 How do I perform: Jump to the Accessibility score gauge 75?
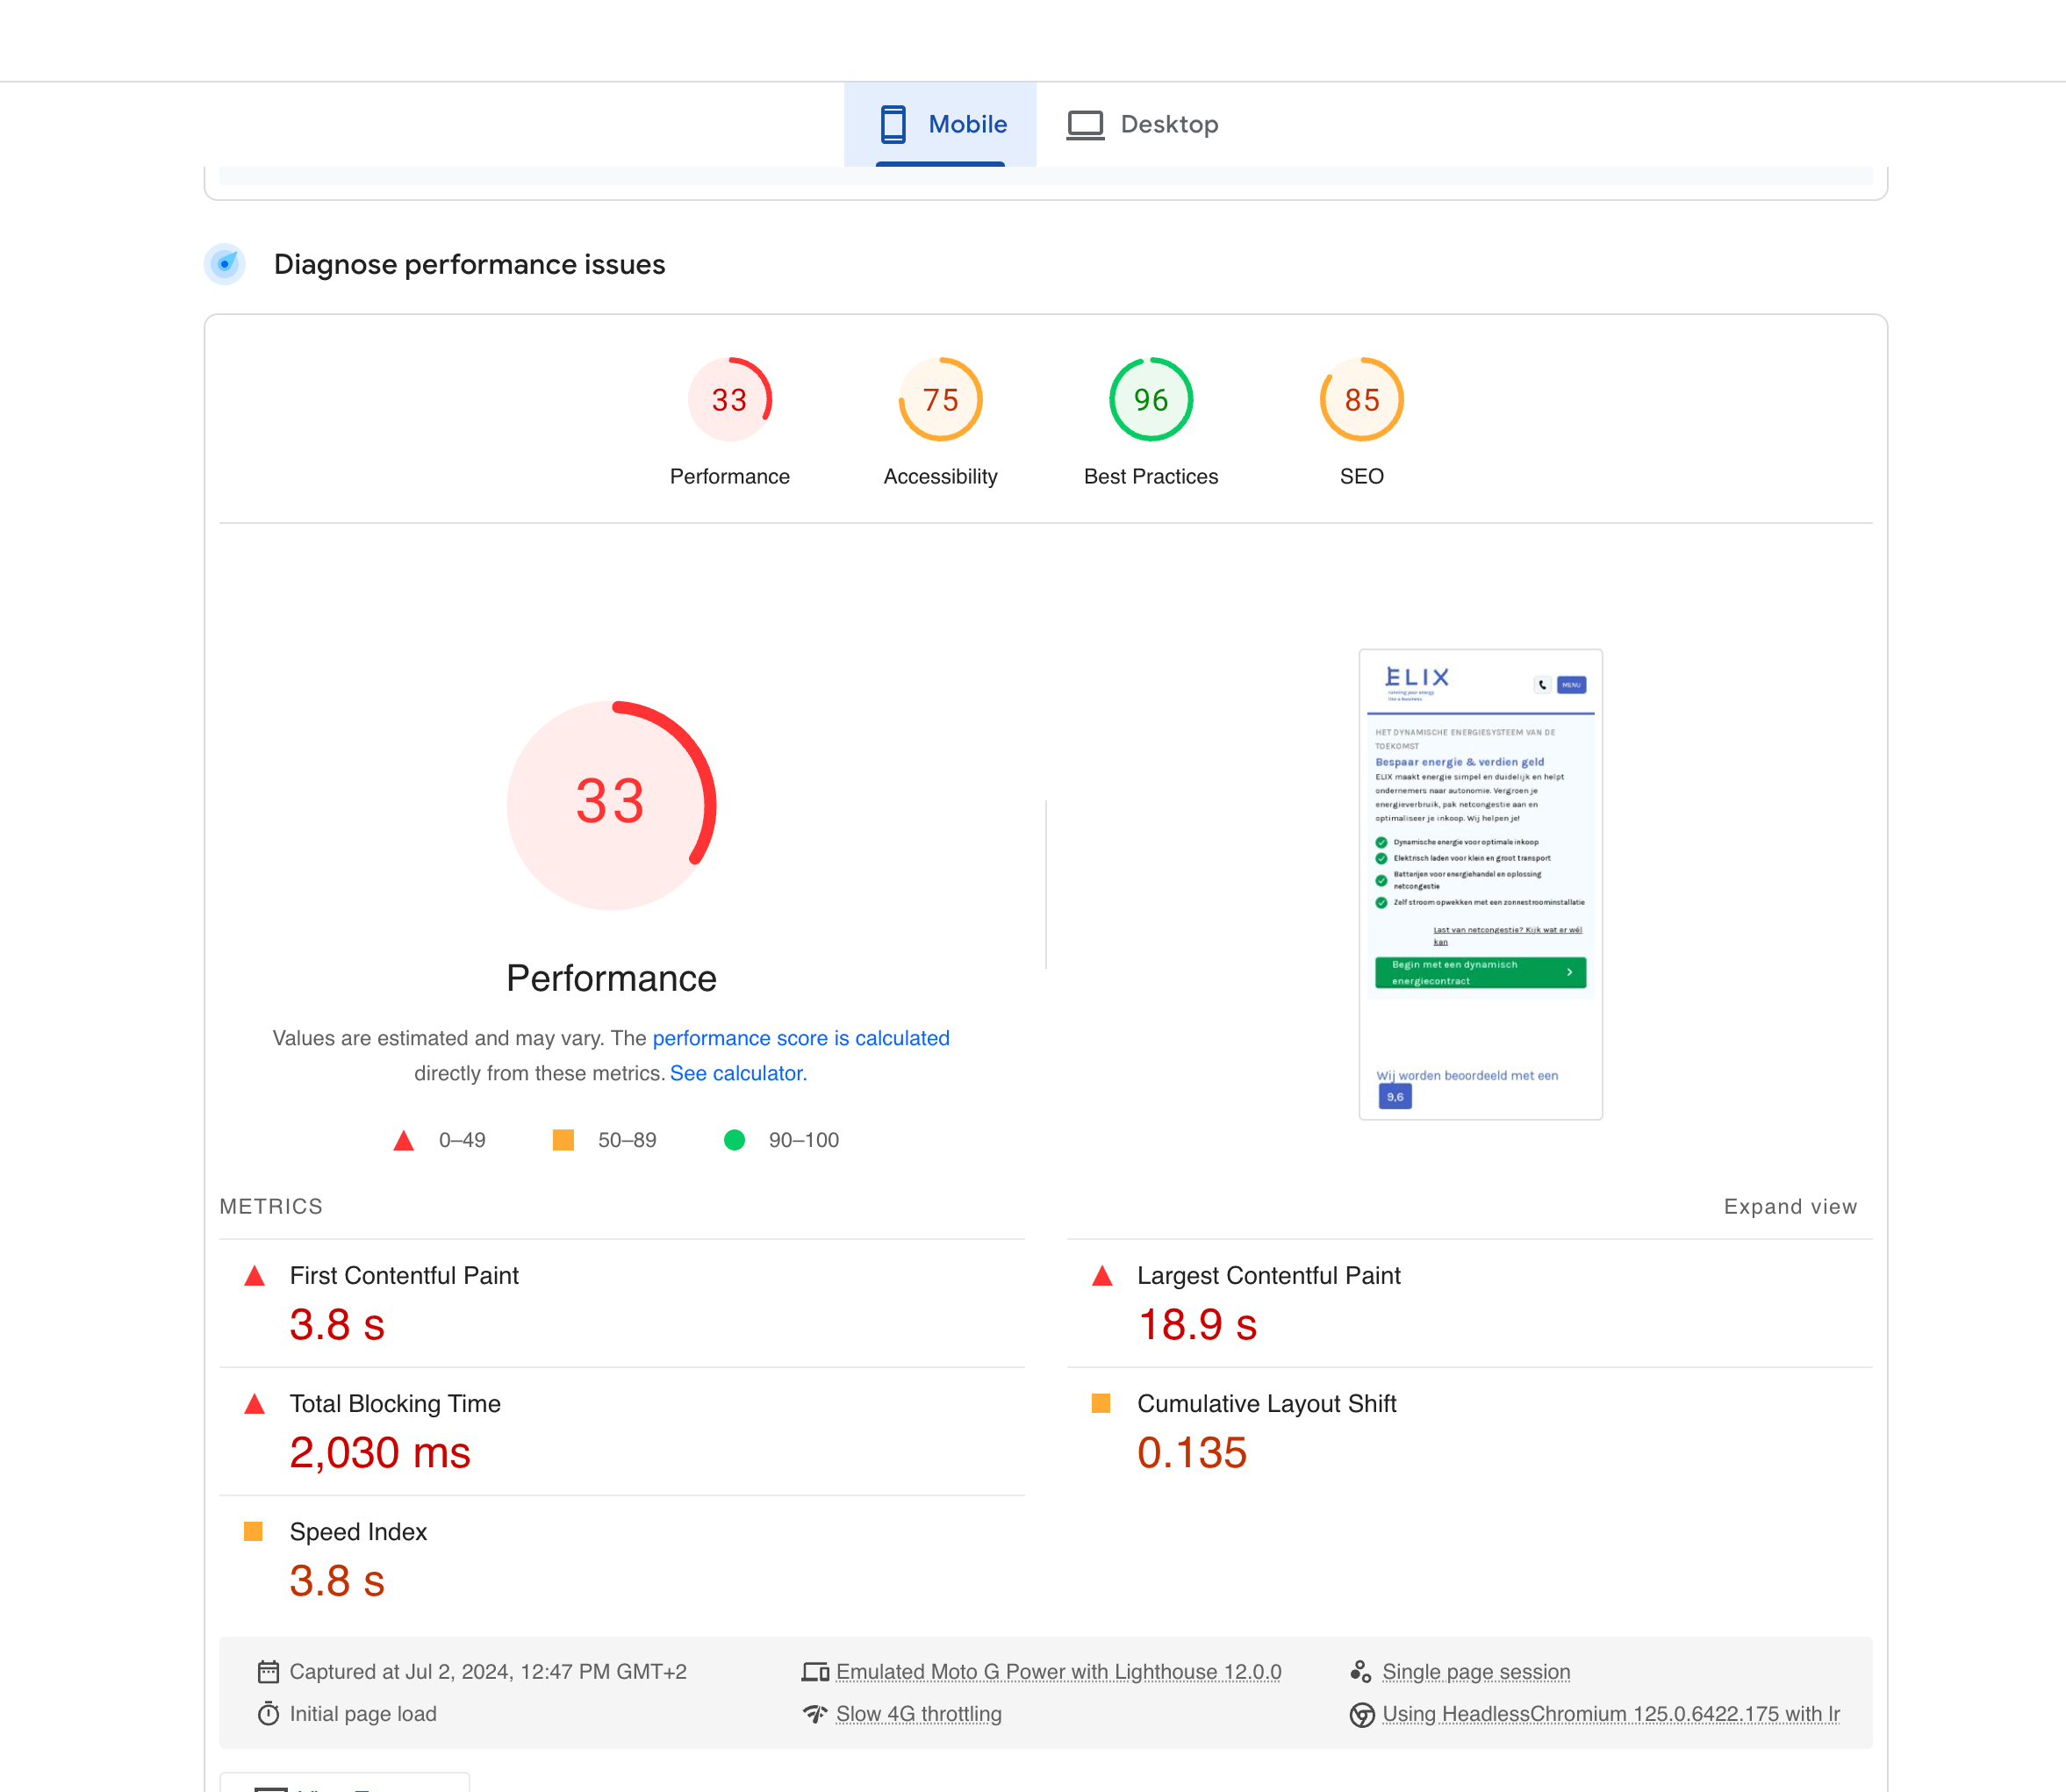(940, 400)
